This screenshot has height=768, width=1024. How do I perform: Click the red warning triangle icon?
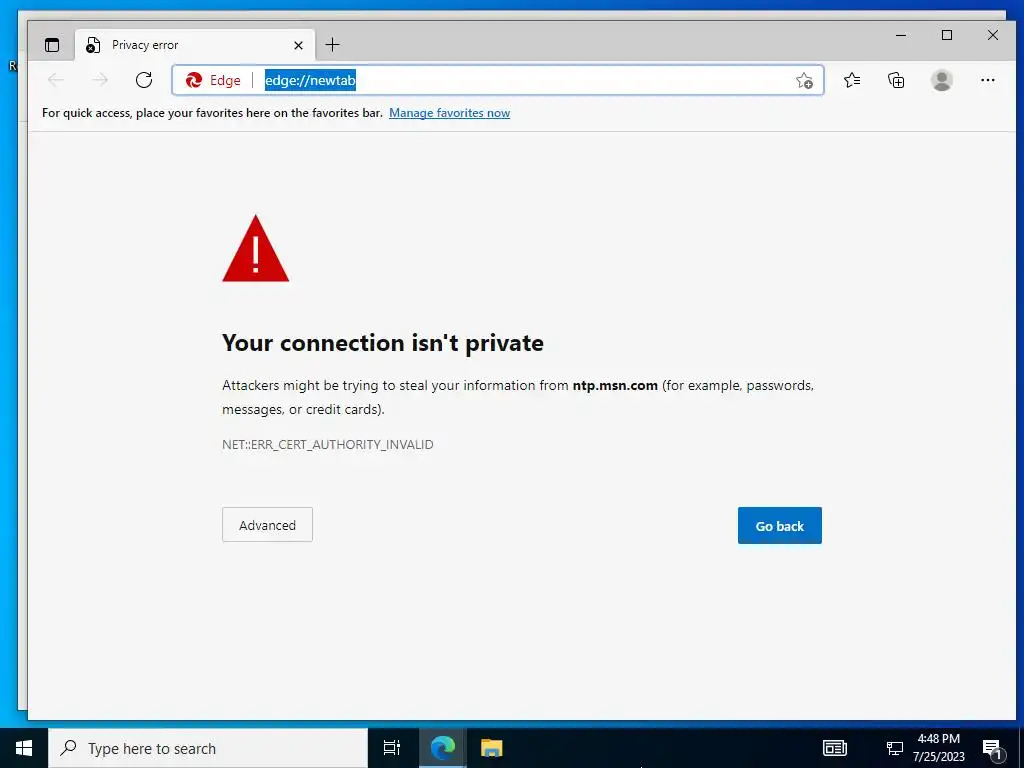coord(255,249)
